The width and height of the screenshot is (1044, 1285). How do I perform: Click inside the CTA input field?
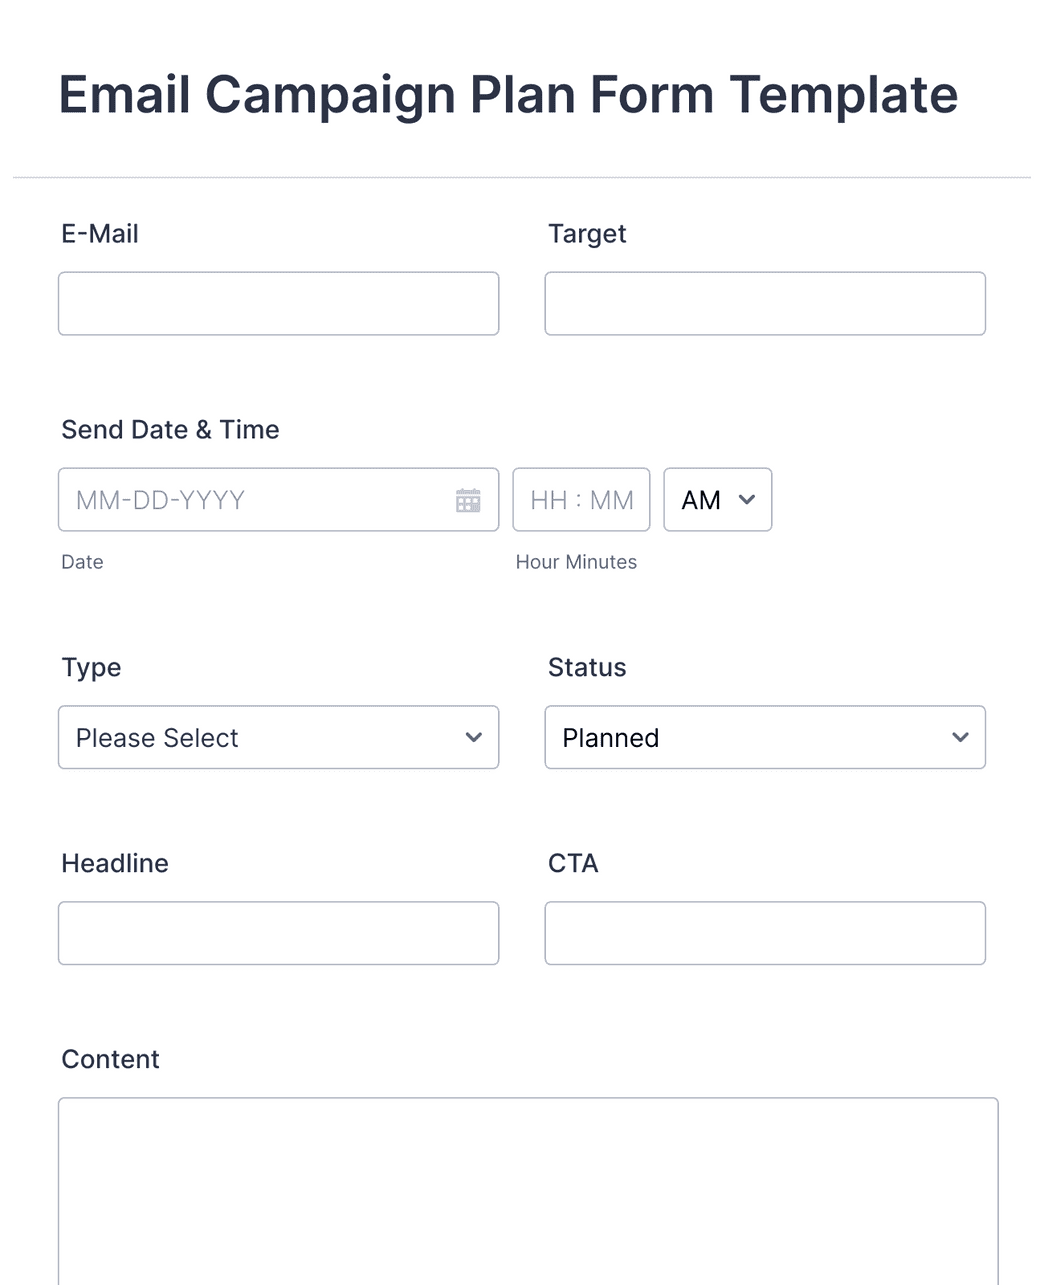[764, 933]
